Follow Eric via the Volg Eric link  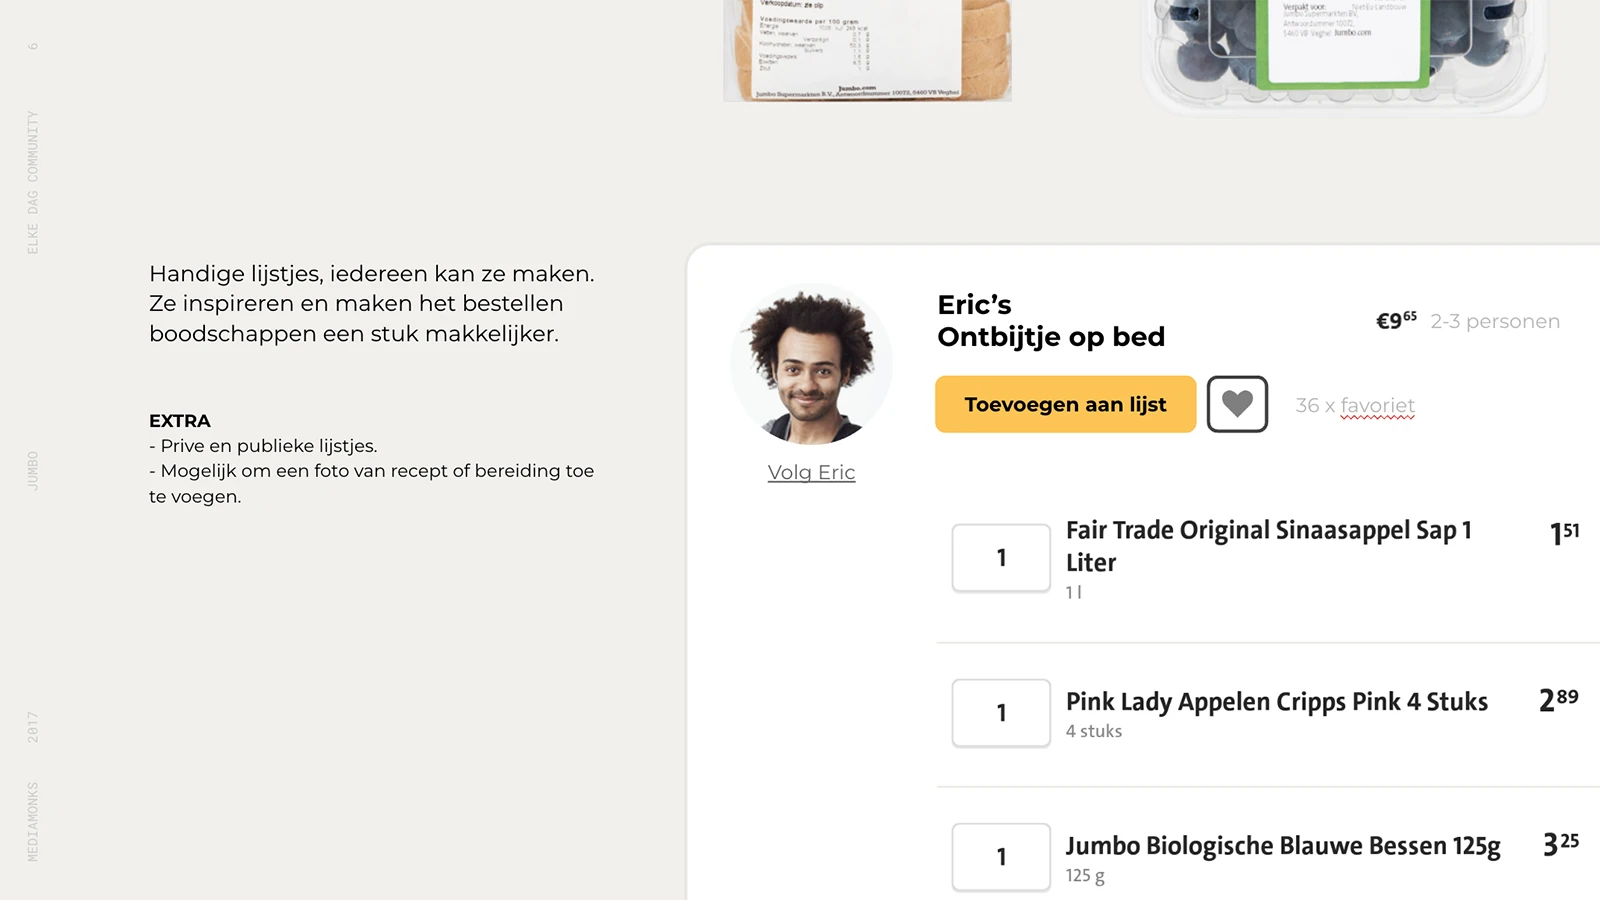pos(811,472)
